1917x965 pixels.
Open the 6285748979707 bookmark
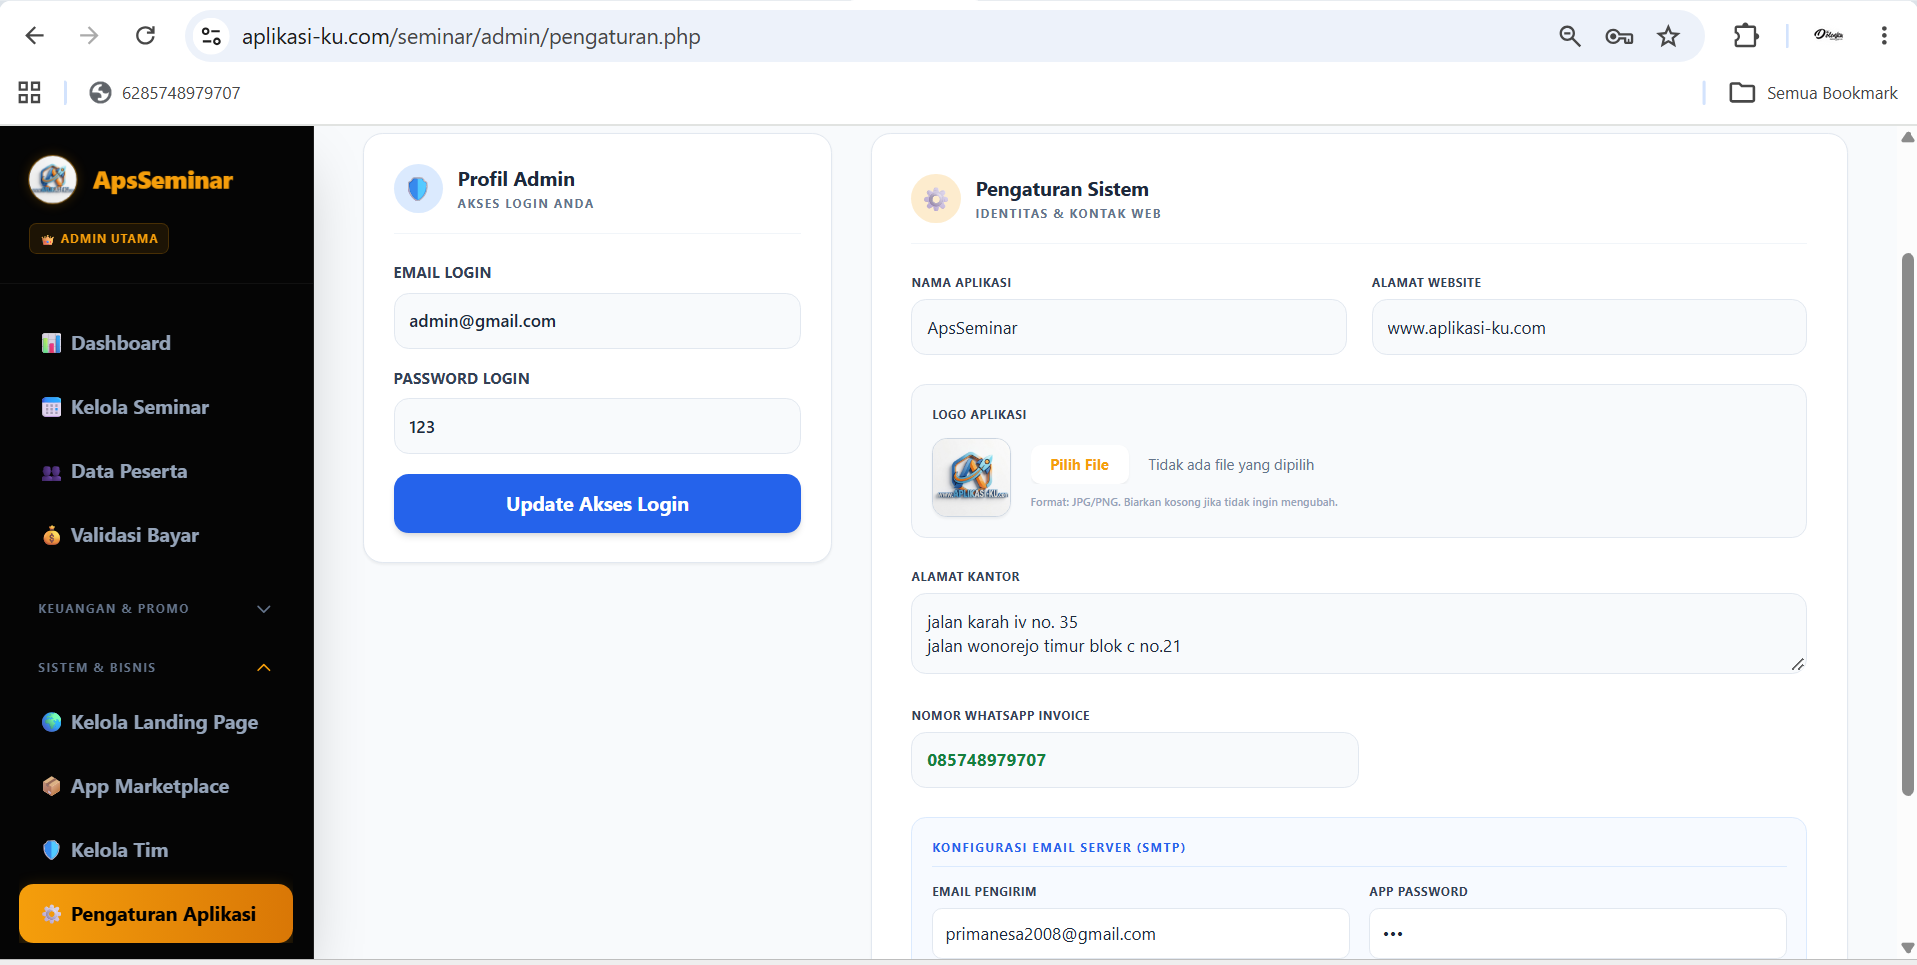[165, 93]
